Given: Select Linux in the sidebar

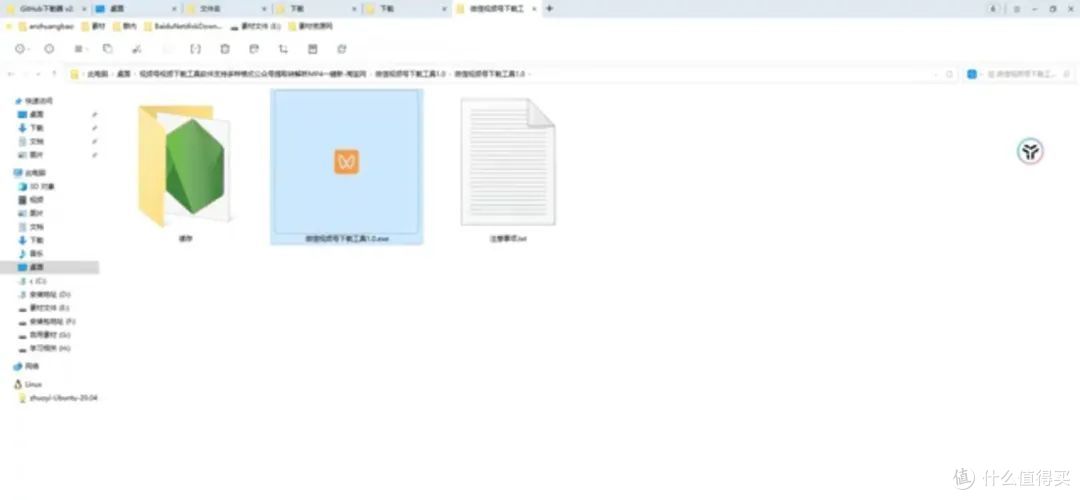Looking at the screenshot, I should 33,384.
